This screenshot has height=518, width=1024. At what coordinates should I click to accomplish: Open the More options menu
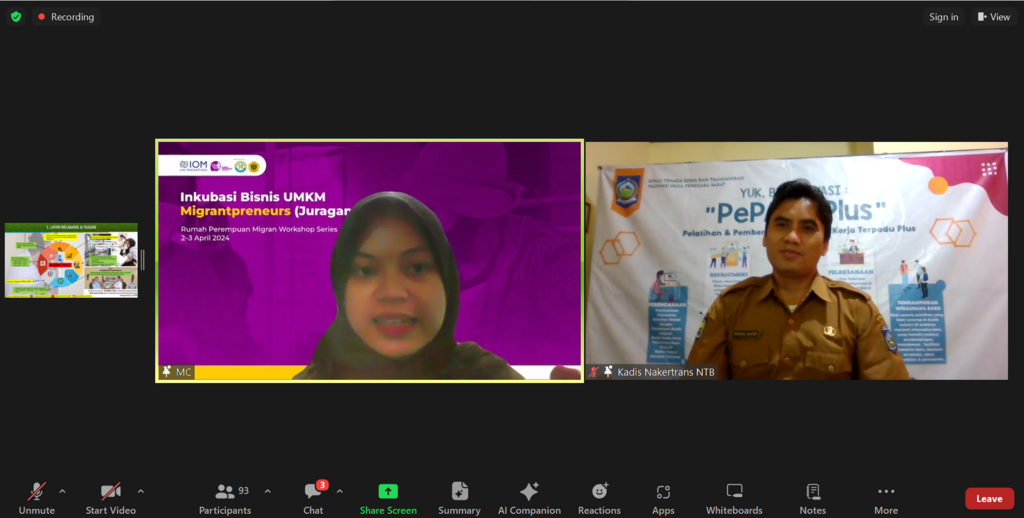(885, 497)
